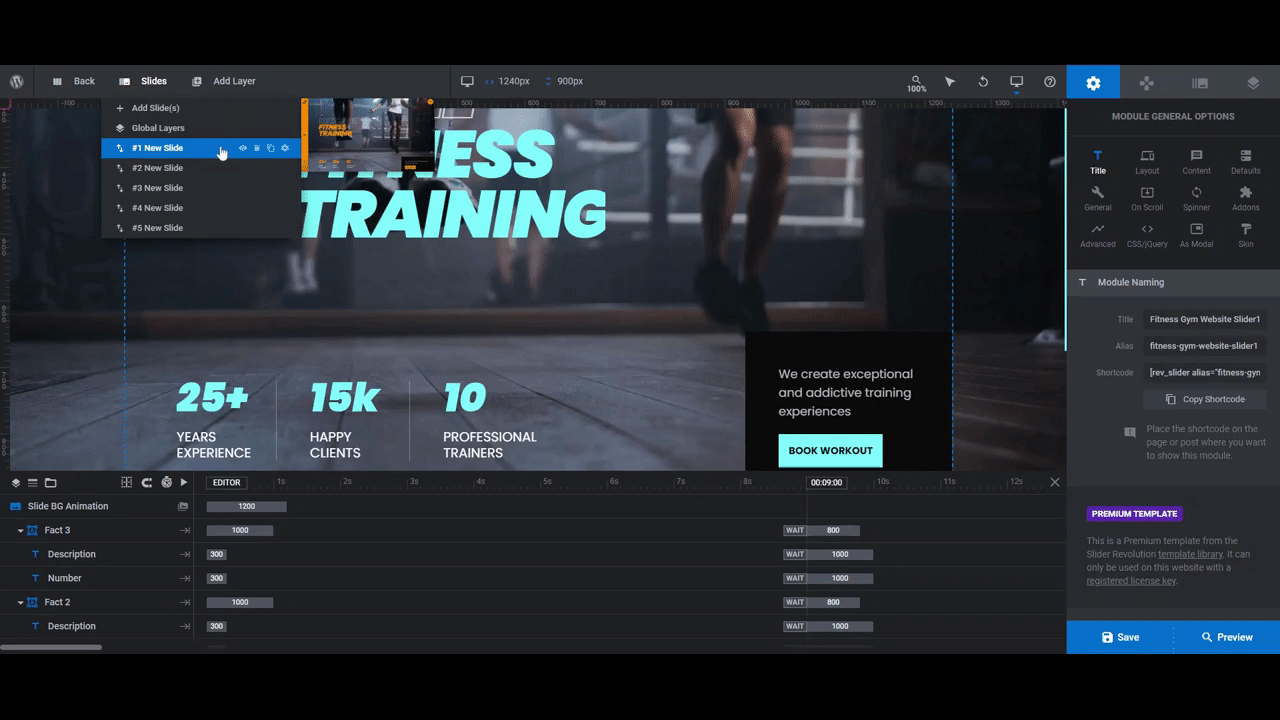Collapse the Fact 3 group
Viewport: 1280px width, 720px height.
[20, 531]
